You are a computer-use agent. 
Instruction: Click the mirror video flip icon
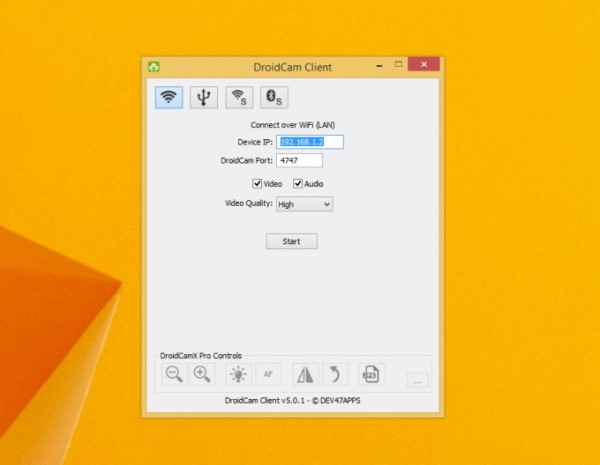tap(305, 374)
